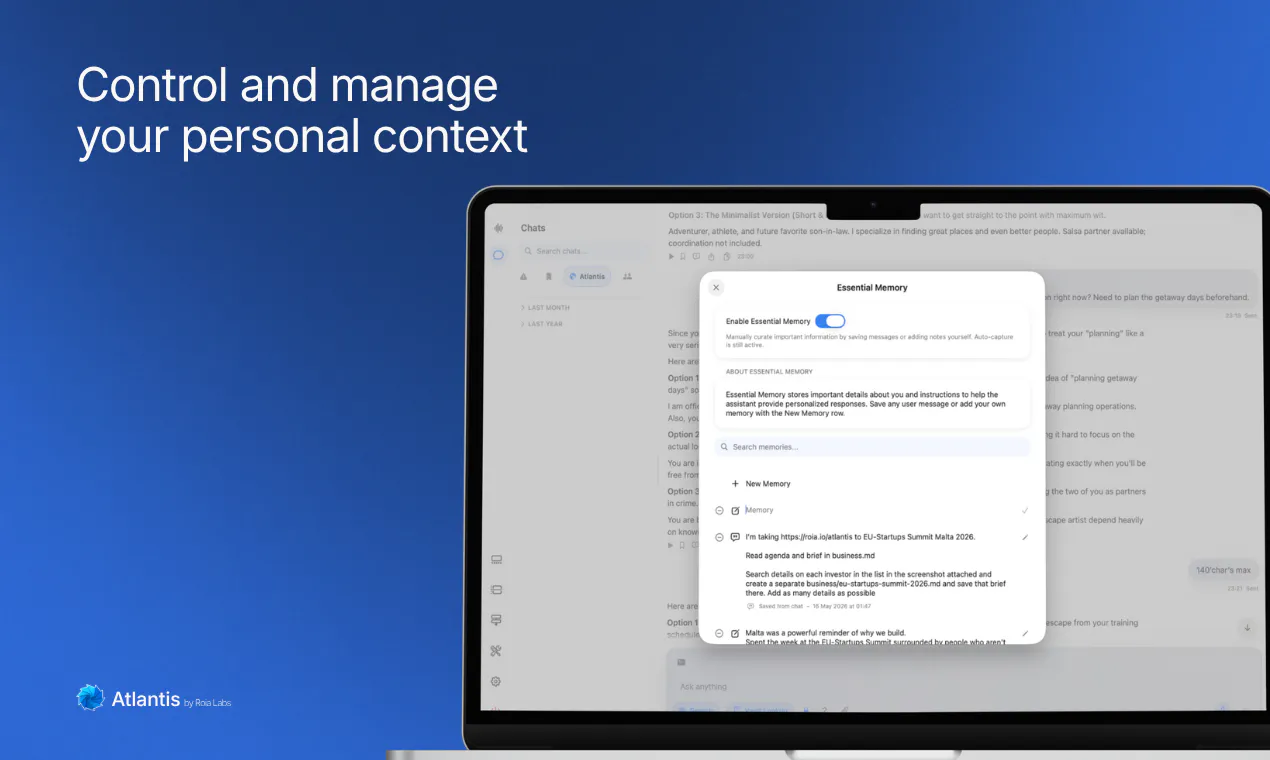The width and height of the screenshot is (1270, 760).
Task: Play the Option 3 response audio
Action: click(x=672, y=257)
